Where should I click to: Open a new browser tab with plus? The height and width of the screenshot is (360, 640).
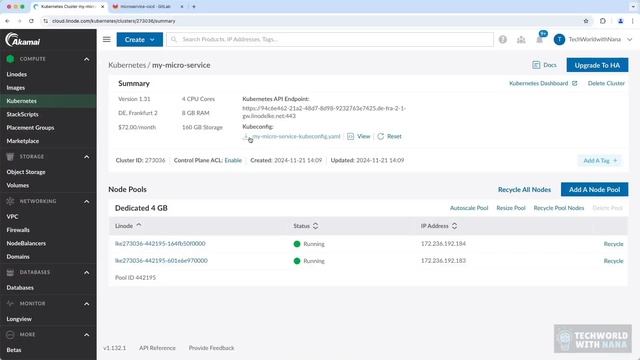[194, 7]
